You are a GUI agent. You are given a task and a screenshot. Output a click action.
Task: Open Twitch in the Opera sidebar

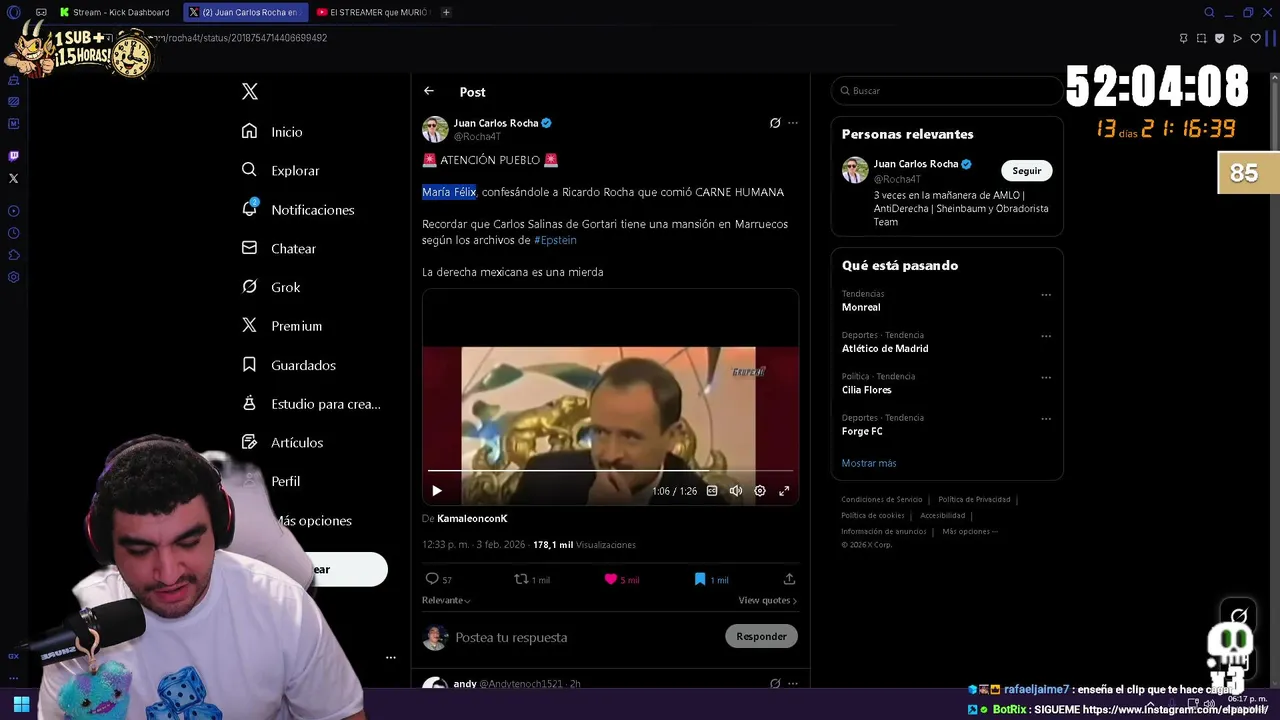[13, 156]
